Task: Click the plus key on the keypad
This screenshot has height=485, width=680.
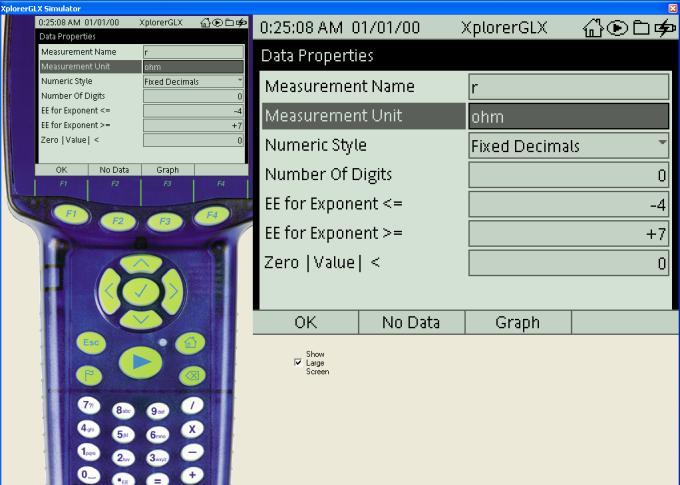Action: coord(192,475)
